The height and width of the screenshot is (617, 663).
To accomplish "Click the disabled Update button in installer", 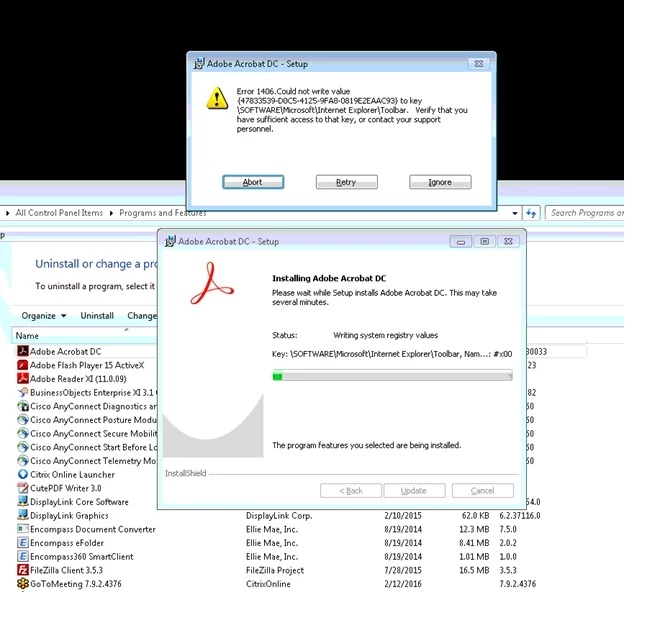I will pyautogui.click(x=414, y=491).
